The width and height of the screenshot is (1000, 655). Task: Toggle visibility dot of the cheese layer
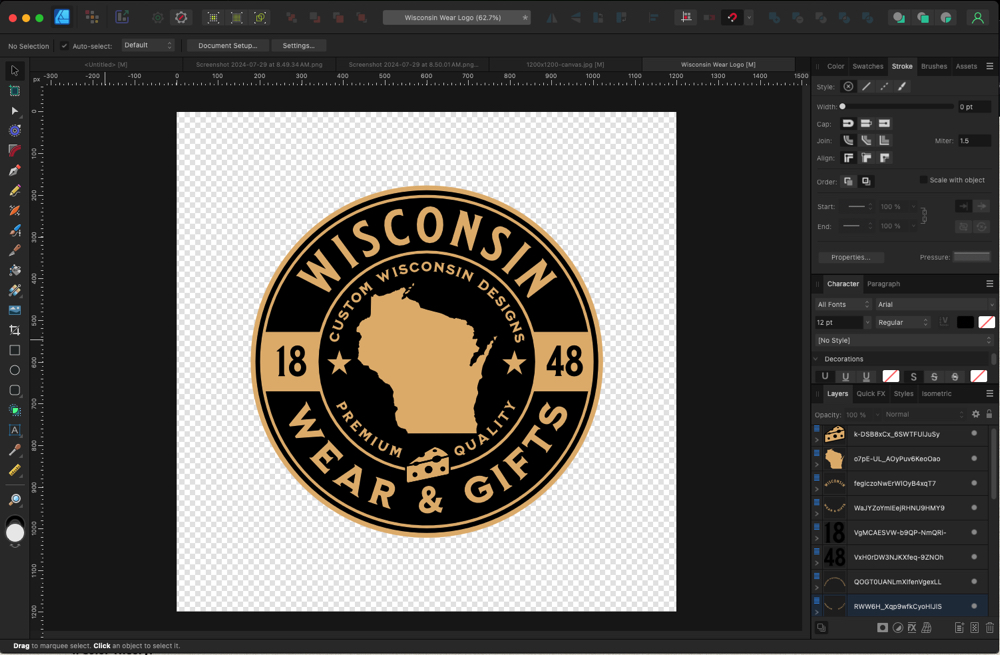pos(974,434)
